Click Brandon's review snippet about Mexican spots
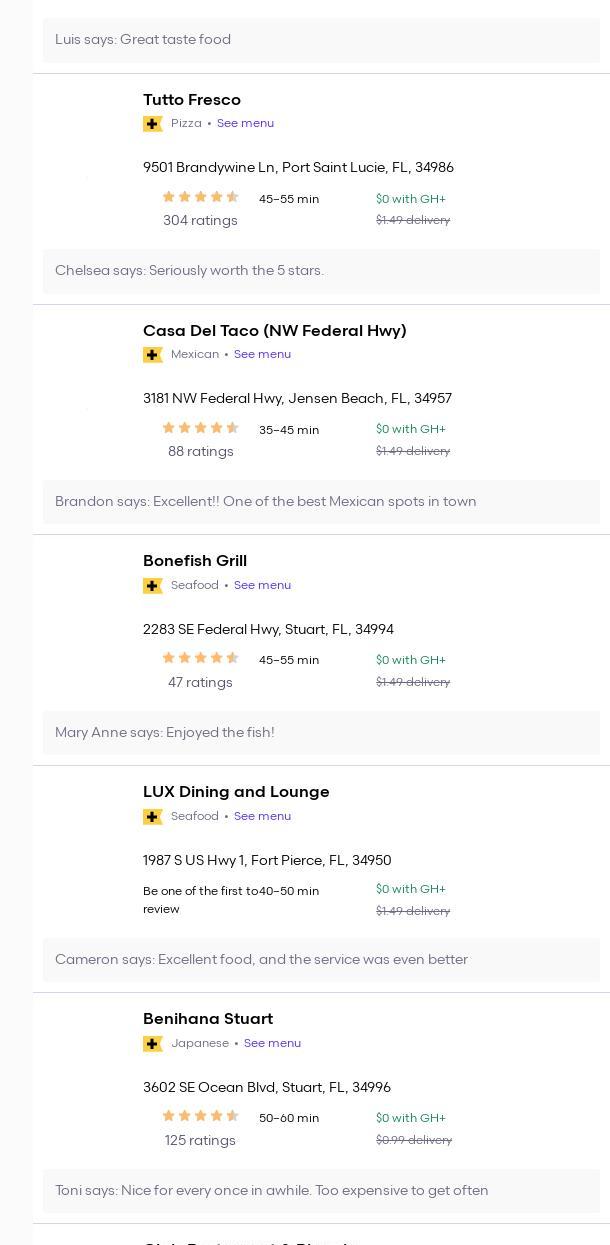The width and height of the screenshot is (610, 1245). tap(265, 502)
